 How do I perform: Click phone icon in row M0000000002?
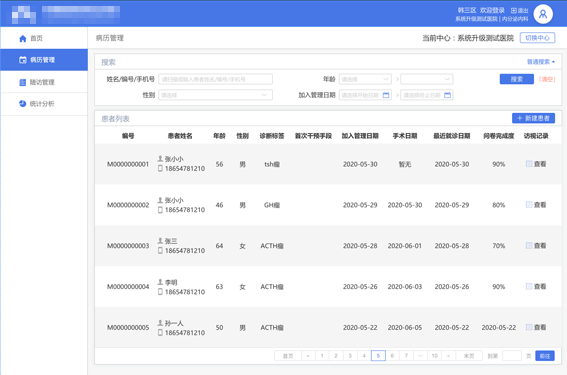[160, 210]
